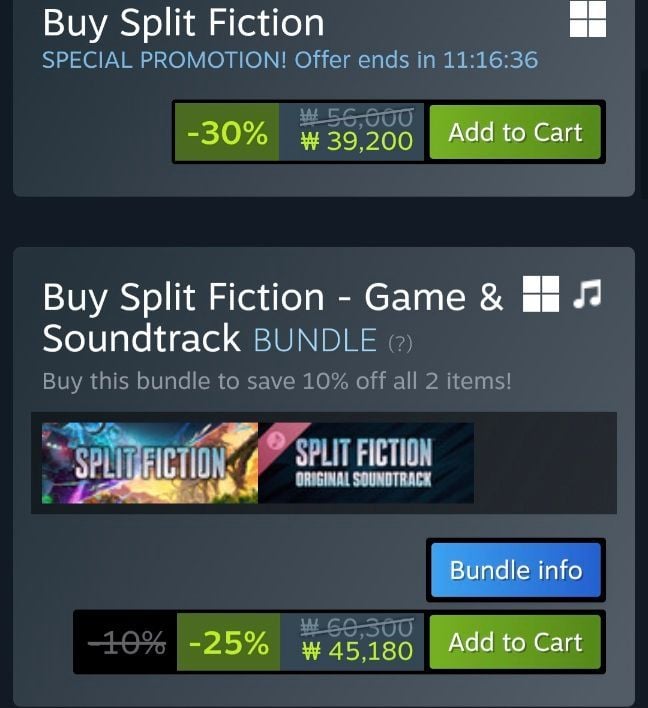
Task: Click the -30% discount badge
Action: (227, 132)
